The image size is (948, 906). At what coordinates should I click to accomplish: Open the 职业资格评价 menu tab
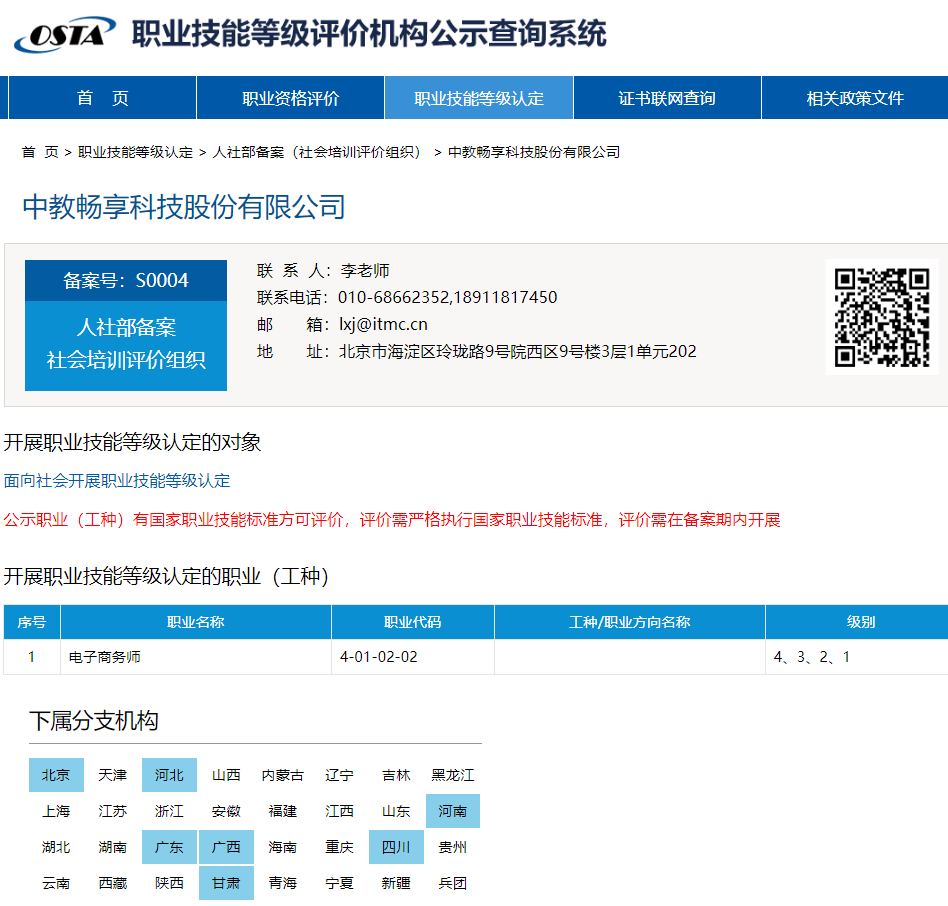tap(290, 98)
